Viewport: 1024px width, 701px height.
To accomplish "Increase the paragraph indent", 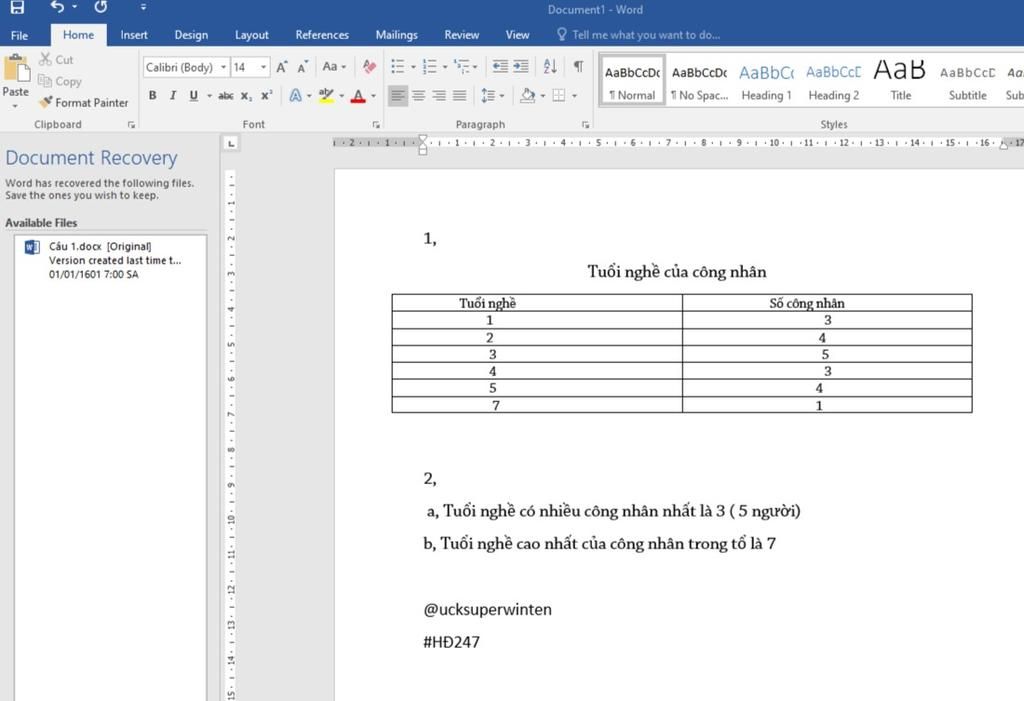I will click(520, 67).
